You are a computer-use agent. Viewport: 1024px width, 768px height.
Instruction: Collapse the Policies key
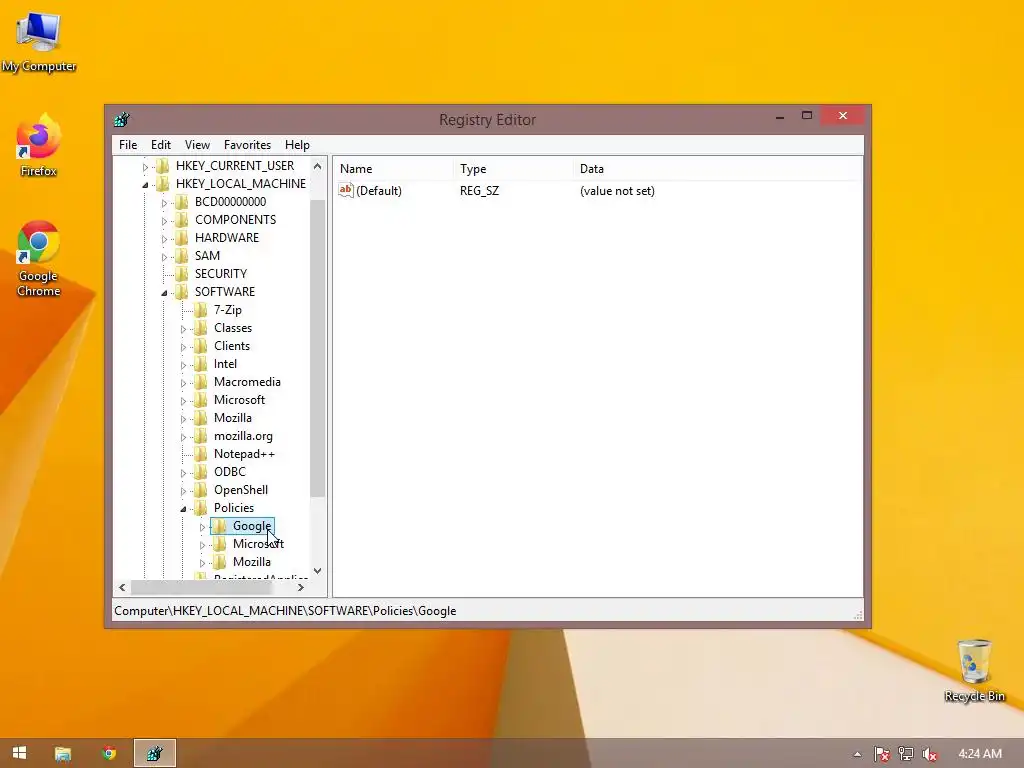point(183,509)
